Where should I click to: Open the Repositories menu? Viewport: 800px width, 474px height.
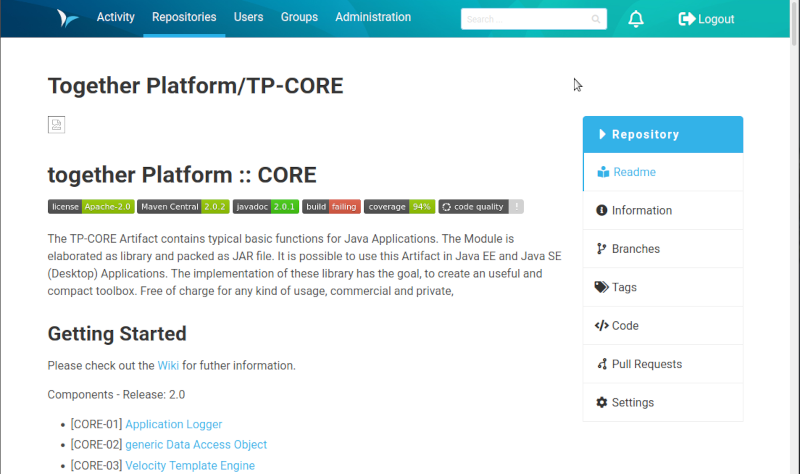point(184,17)
